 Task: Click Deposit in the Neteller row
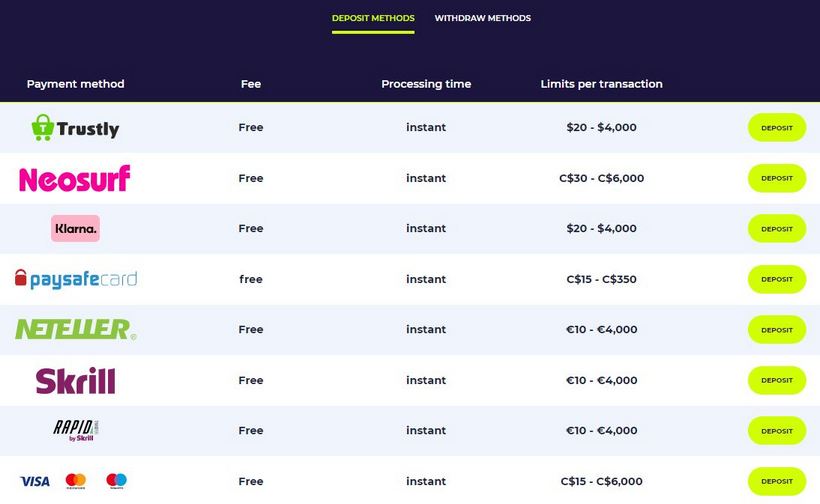coord(777,330)
